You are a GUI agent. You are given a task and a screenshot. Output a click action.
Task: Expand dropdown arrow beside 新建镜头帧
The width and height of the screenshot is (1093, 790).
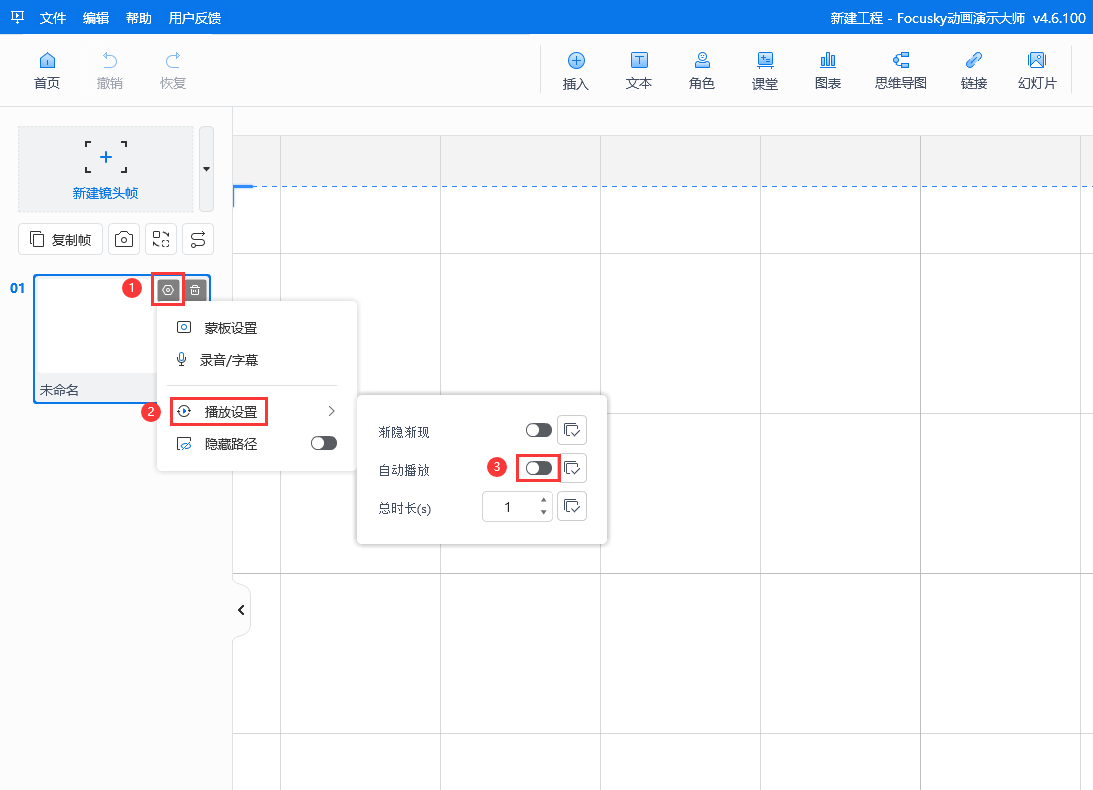206,168
